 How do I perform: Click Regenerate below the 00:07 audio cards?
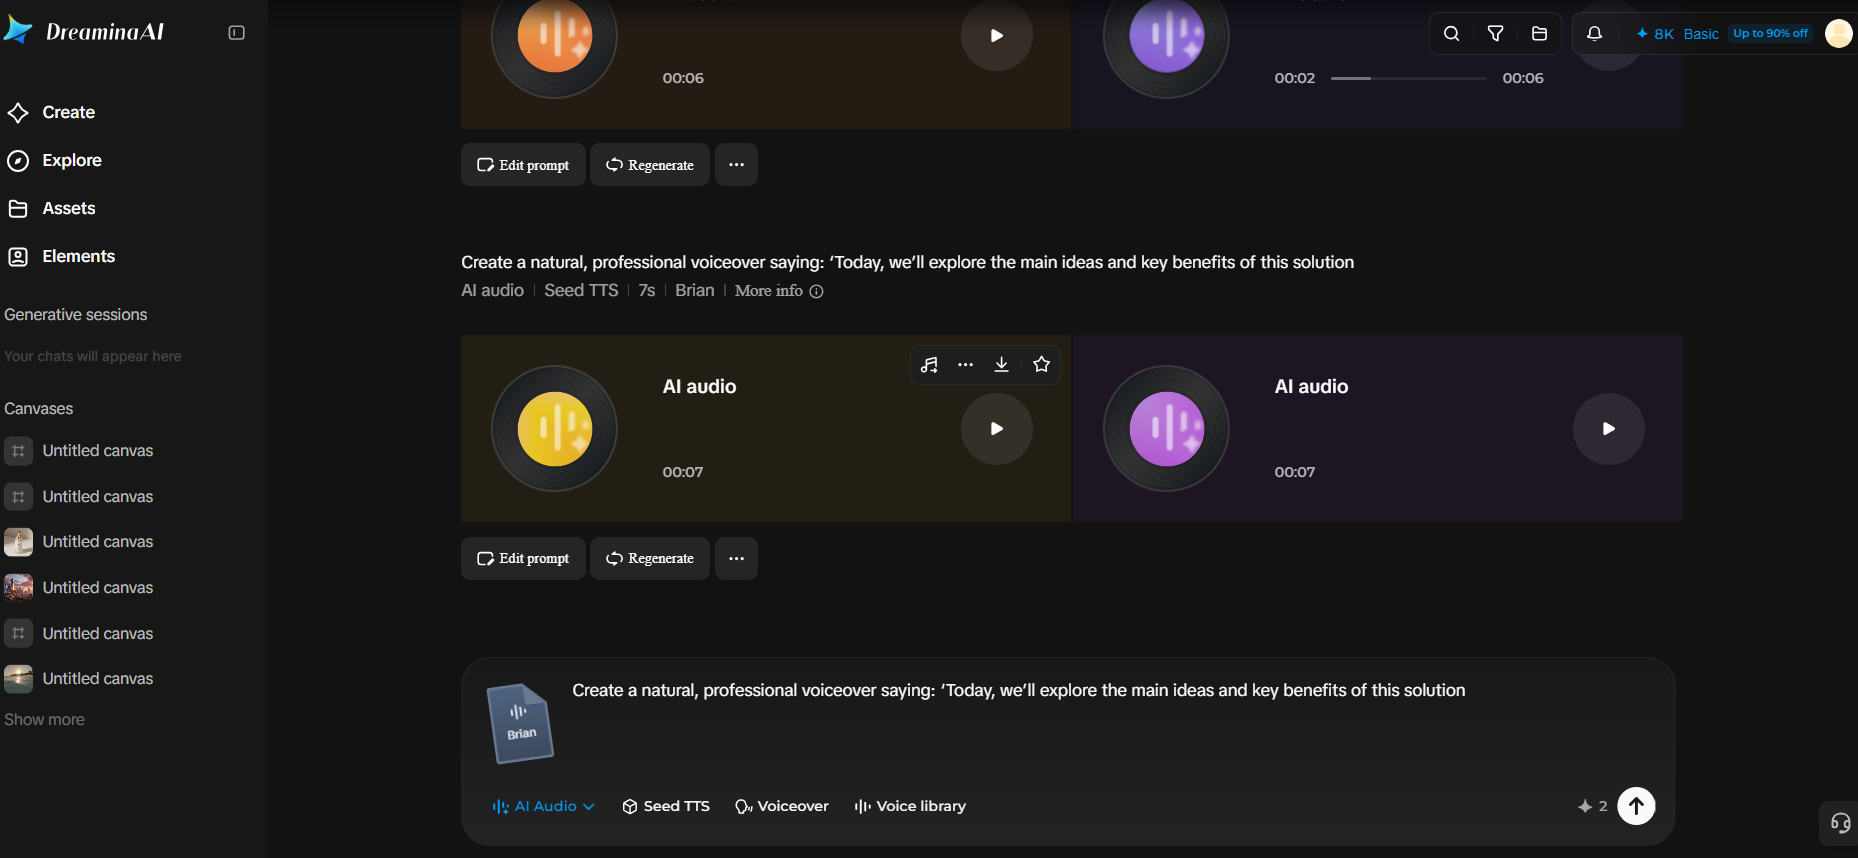click(650, 559)
